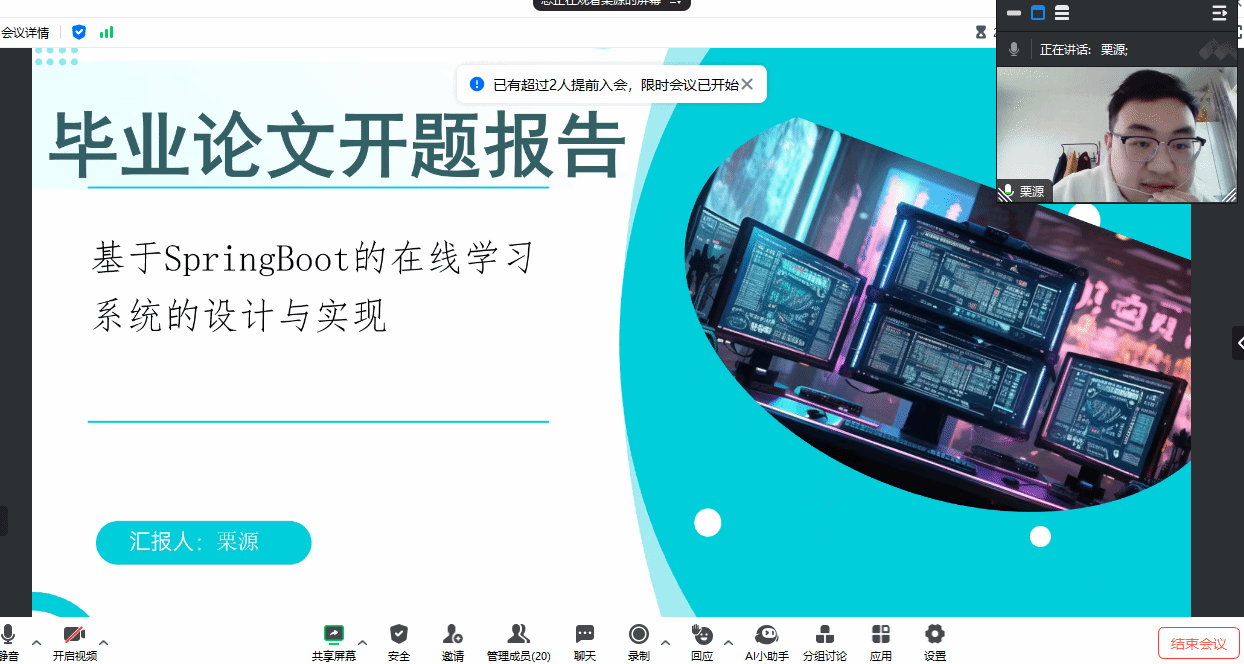
Task: Click the 汇报人: 栗源 presenter label
Action: pos(203,542)
